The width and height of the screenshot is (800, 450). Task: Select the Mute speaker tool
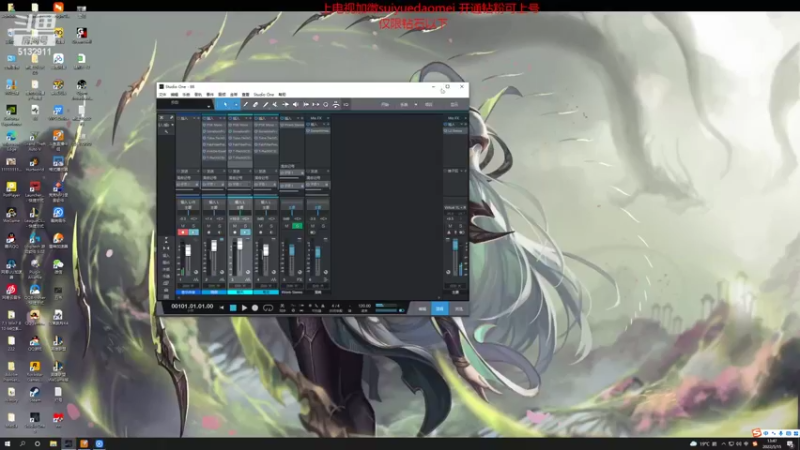(x=295, y=105)
